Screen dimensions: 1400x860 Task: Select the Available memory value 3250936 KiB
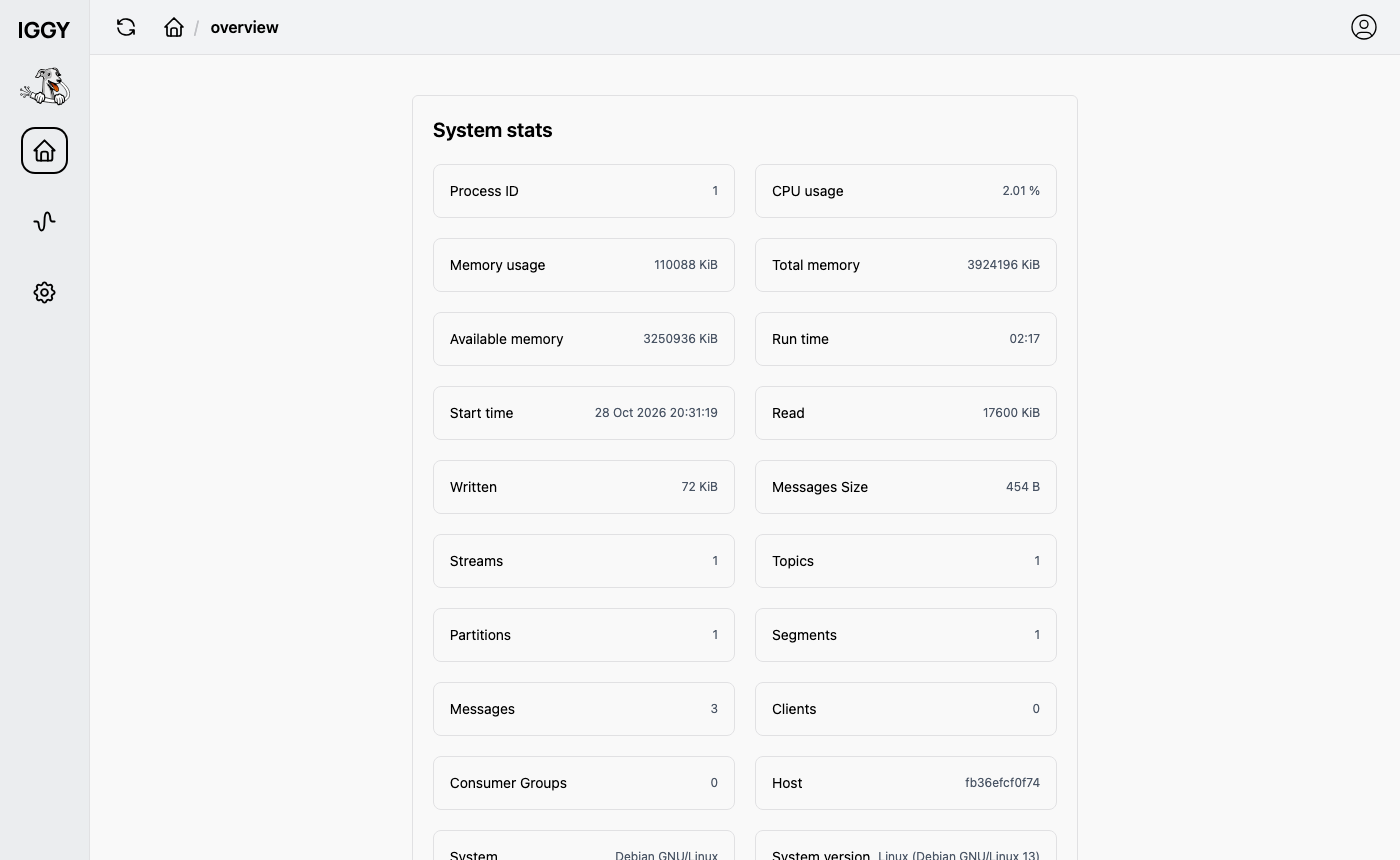click(x=680, y=339)
